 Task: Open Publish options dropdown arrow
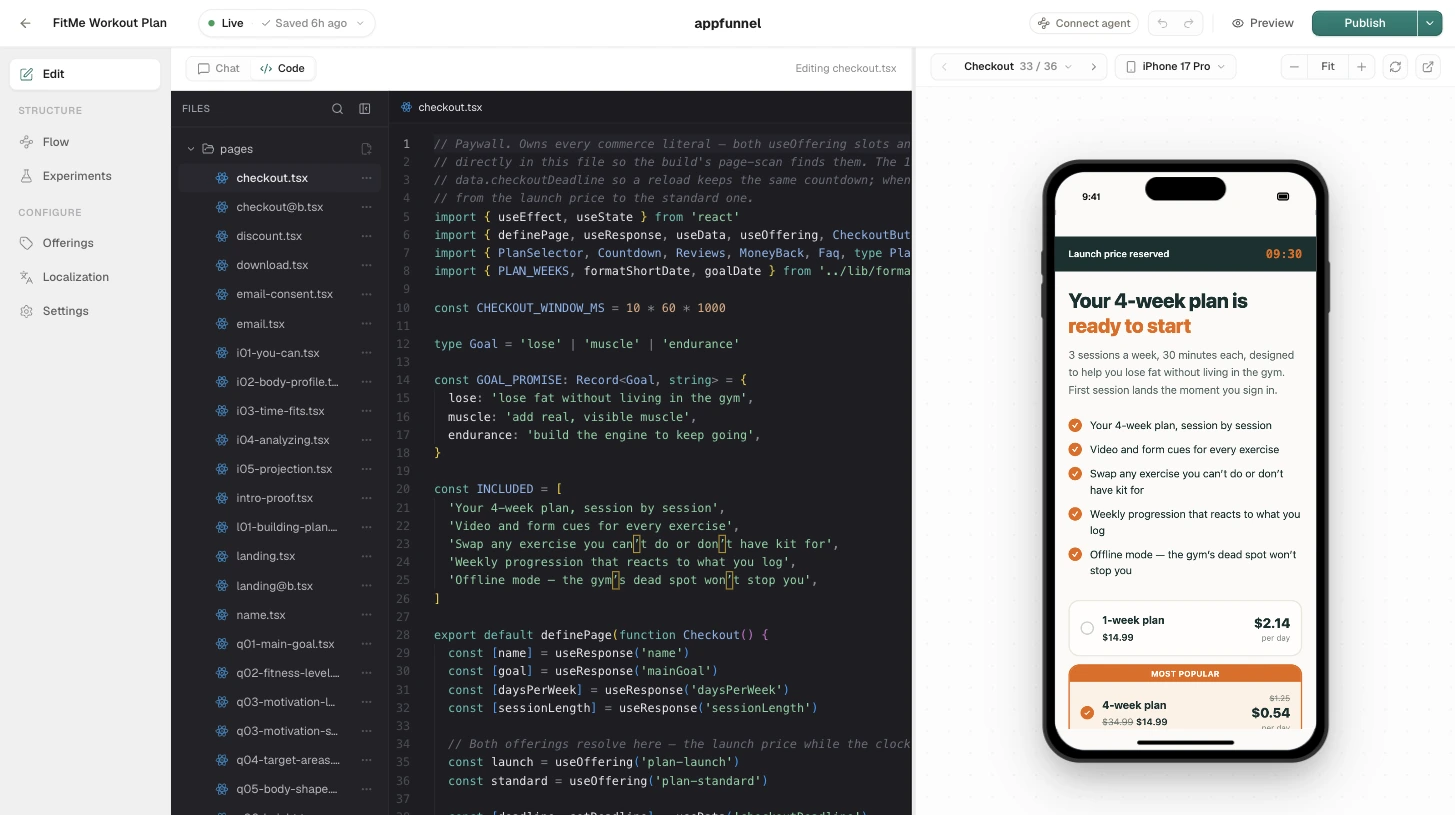coord(1430,23)
